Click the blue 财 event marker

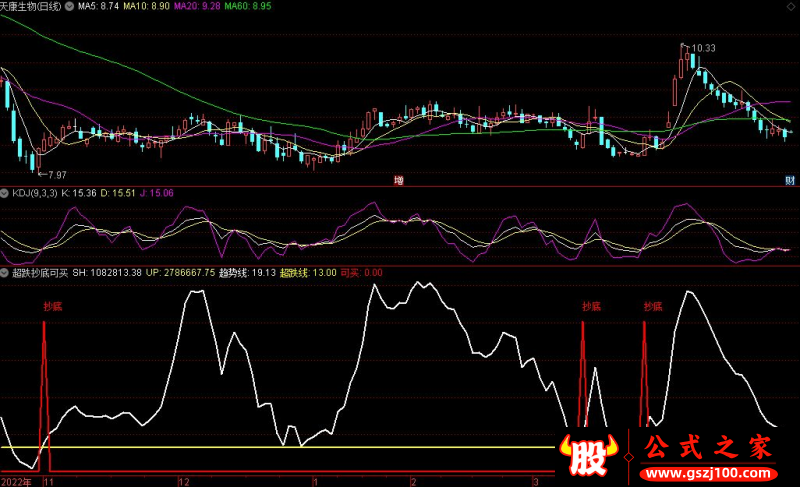(789, 180)
